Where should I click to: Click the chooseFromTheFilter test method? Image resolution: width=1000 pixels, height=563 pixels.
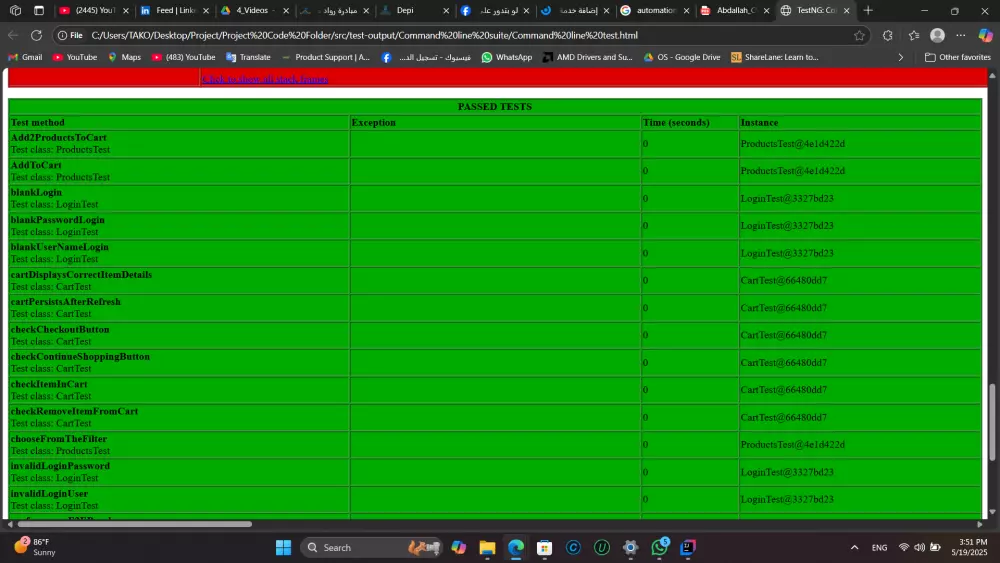59,439
